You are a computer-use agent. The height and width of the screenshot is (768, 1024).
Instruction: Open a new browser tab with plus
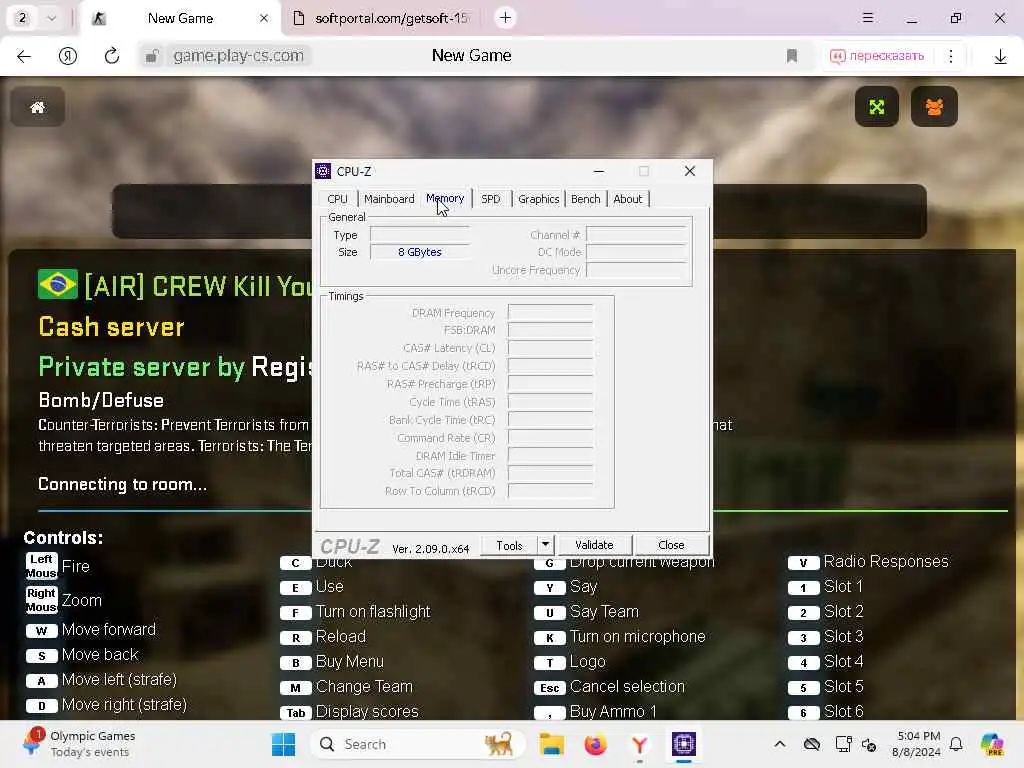(505, 18)
